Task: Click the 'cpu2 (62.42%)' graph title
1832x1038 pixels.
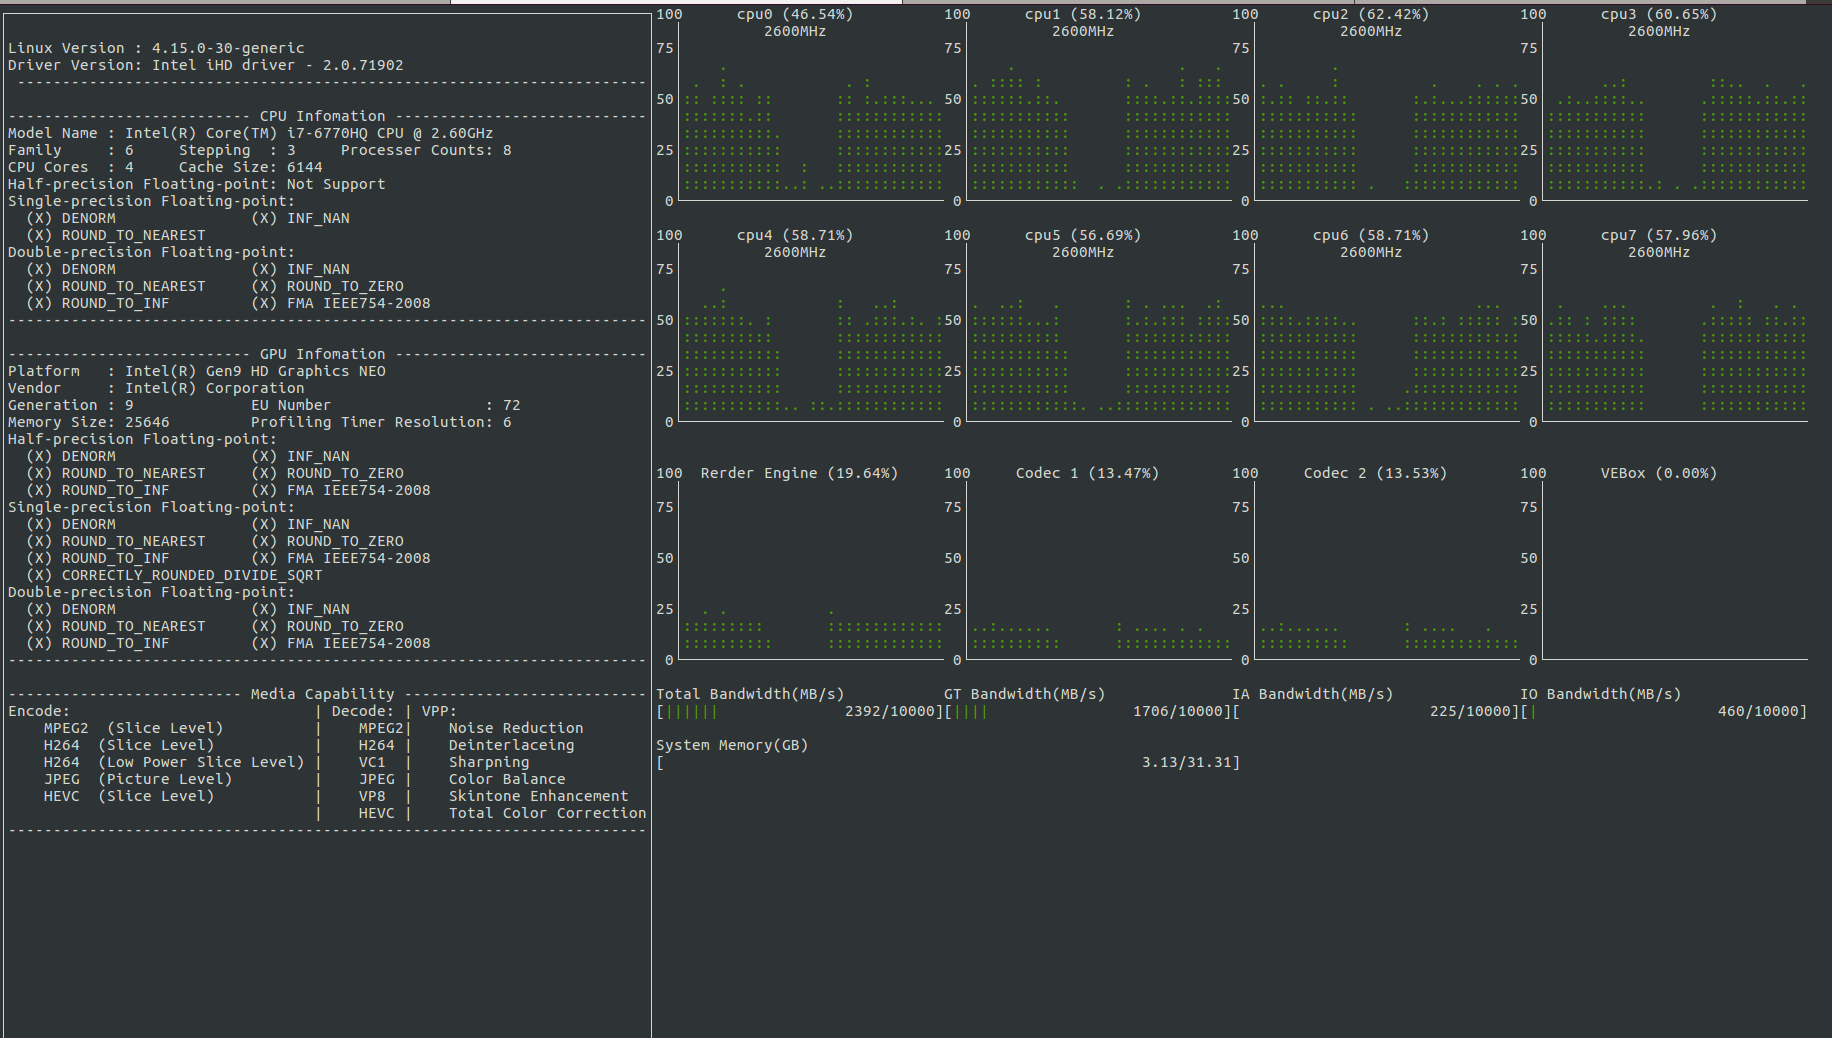Action: coord(1371,14)
